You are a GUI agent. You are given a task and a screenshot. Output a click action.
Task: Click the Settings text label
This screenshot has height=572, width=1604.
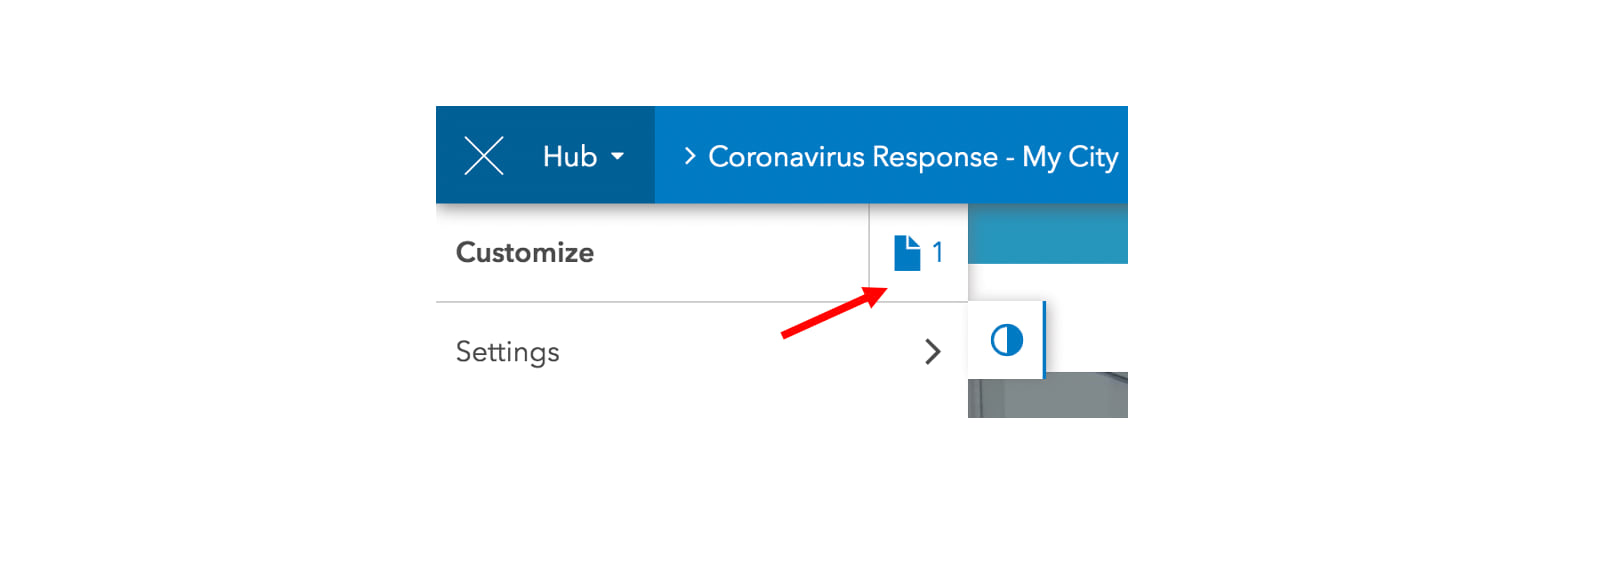pos(508,352)
